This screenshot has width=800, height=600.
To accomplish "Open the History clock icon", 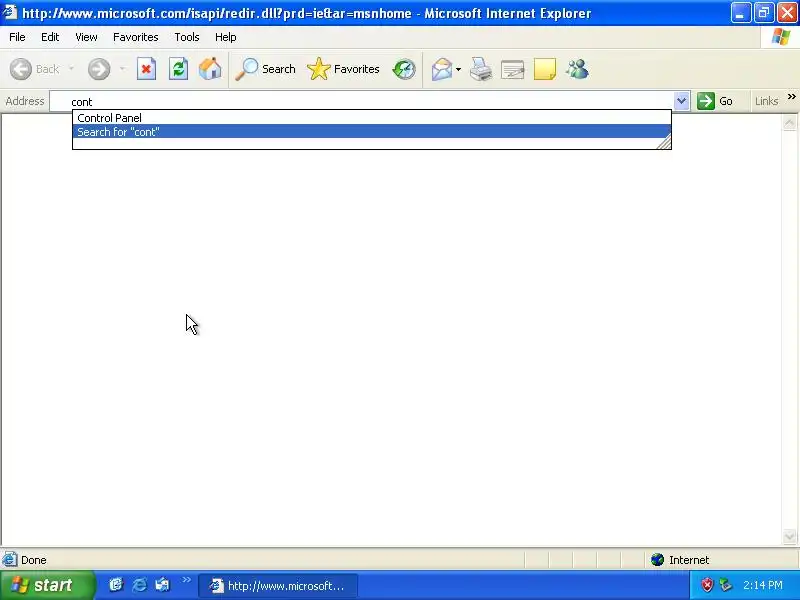I will [x=404, y=69].
